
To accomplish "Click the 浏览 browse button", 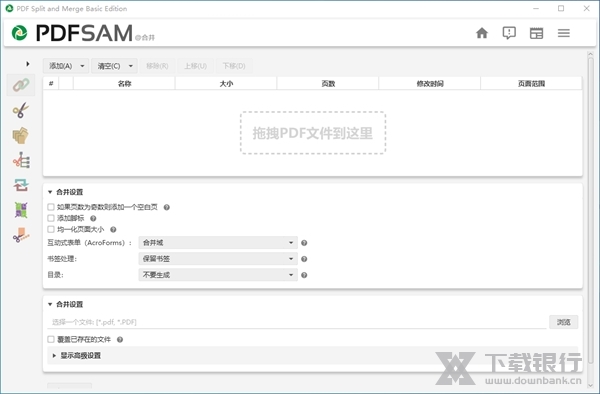I will pos(563,322).
